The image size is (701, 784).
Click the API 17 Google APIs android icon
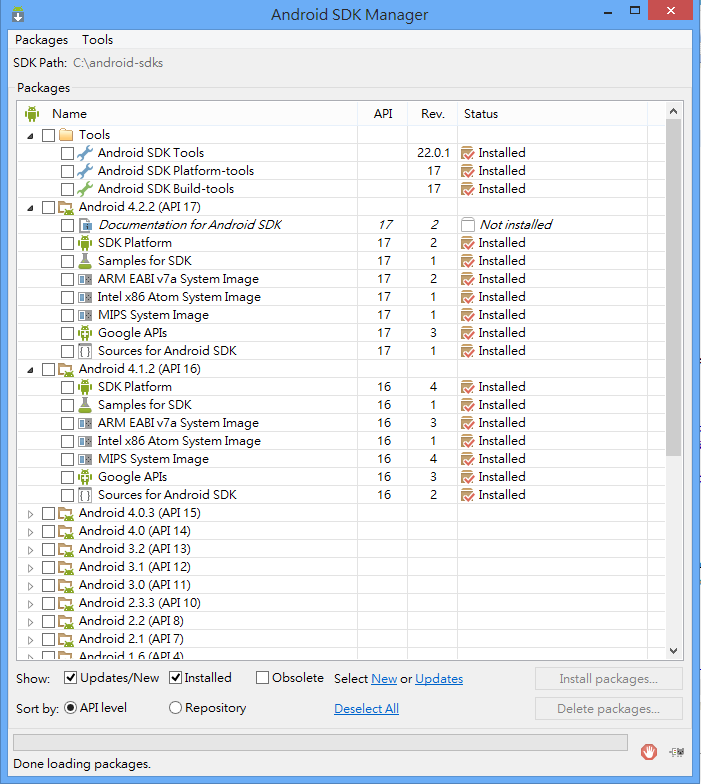(85, 333)
